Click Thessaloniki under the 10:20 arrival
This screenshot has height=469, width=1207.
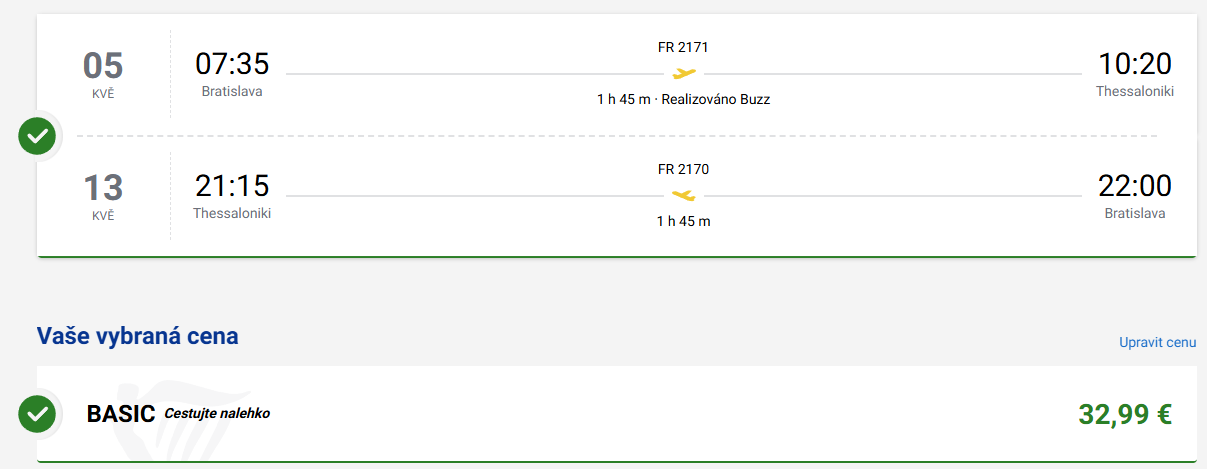[1134, 91]
